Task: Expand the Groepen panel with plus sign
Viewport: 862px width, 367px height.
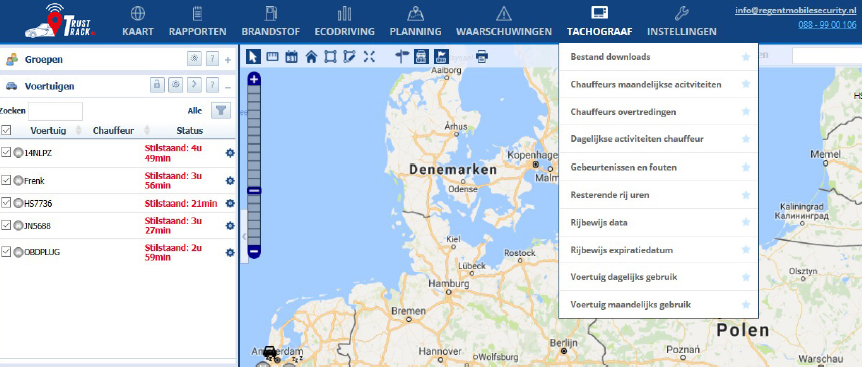Action: (x=228, y=59)
